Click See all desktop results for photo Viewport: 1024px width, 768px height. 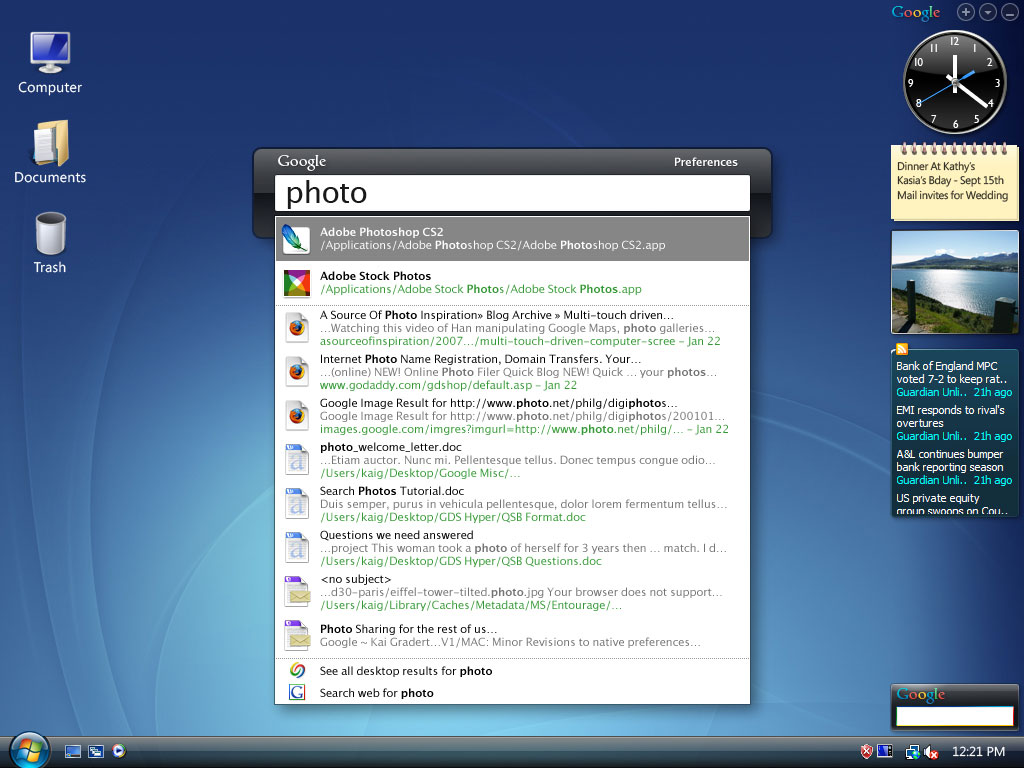click(512, 671)
